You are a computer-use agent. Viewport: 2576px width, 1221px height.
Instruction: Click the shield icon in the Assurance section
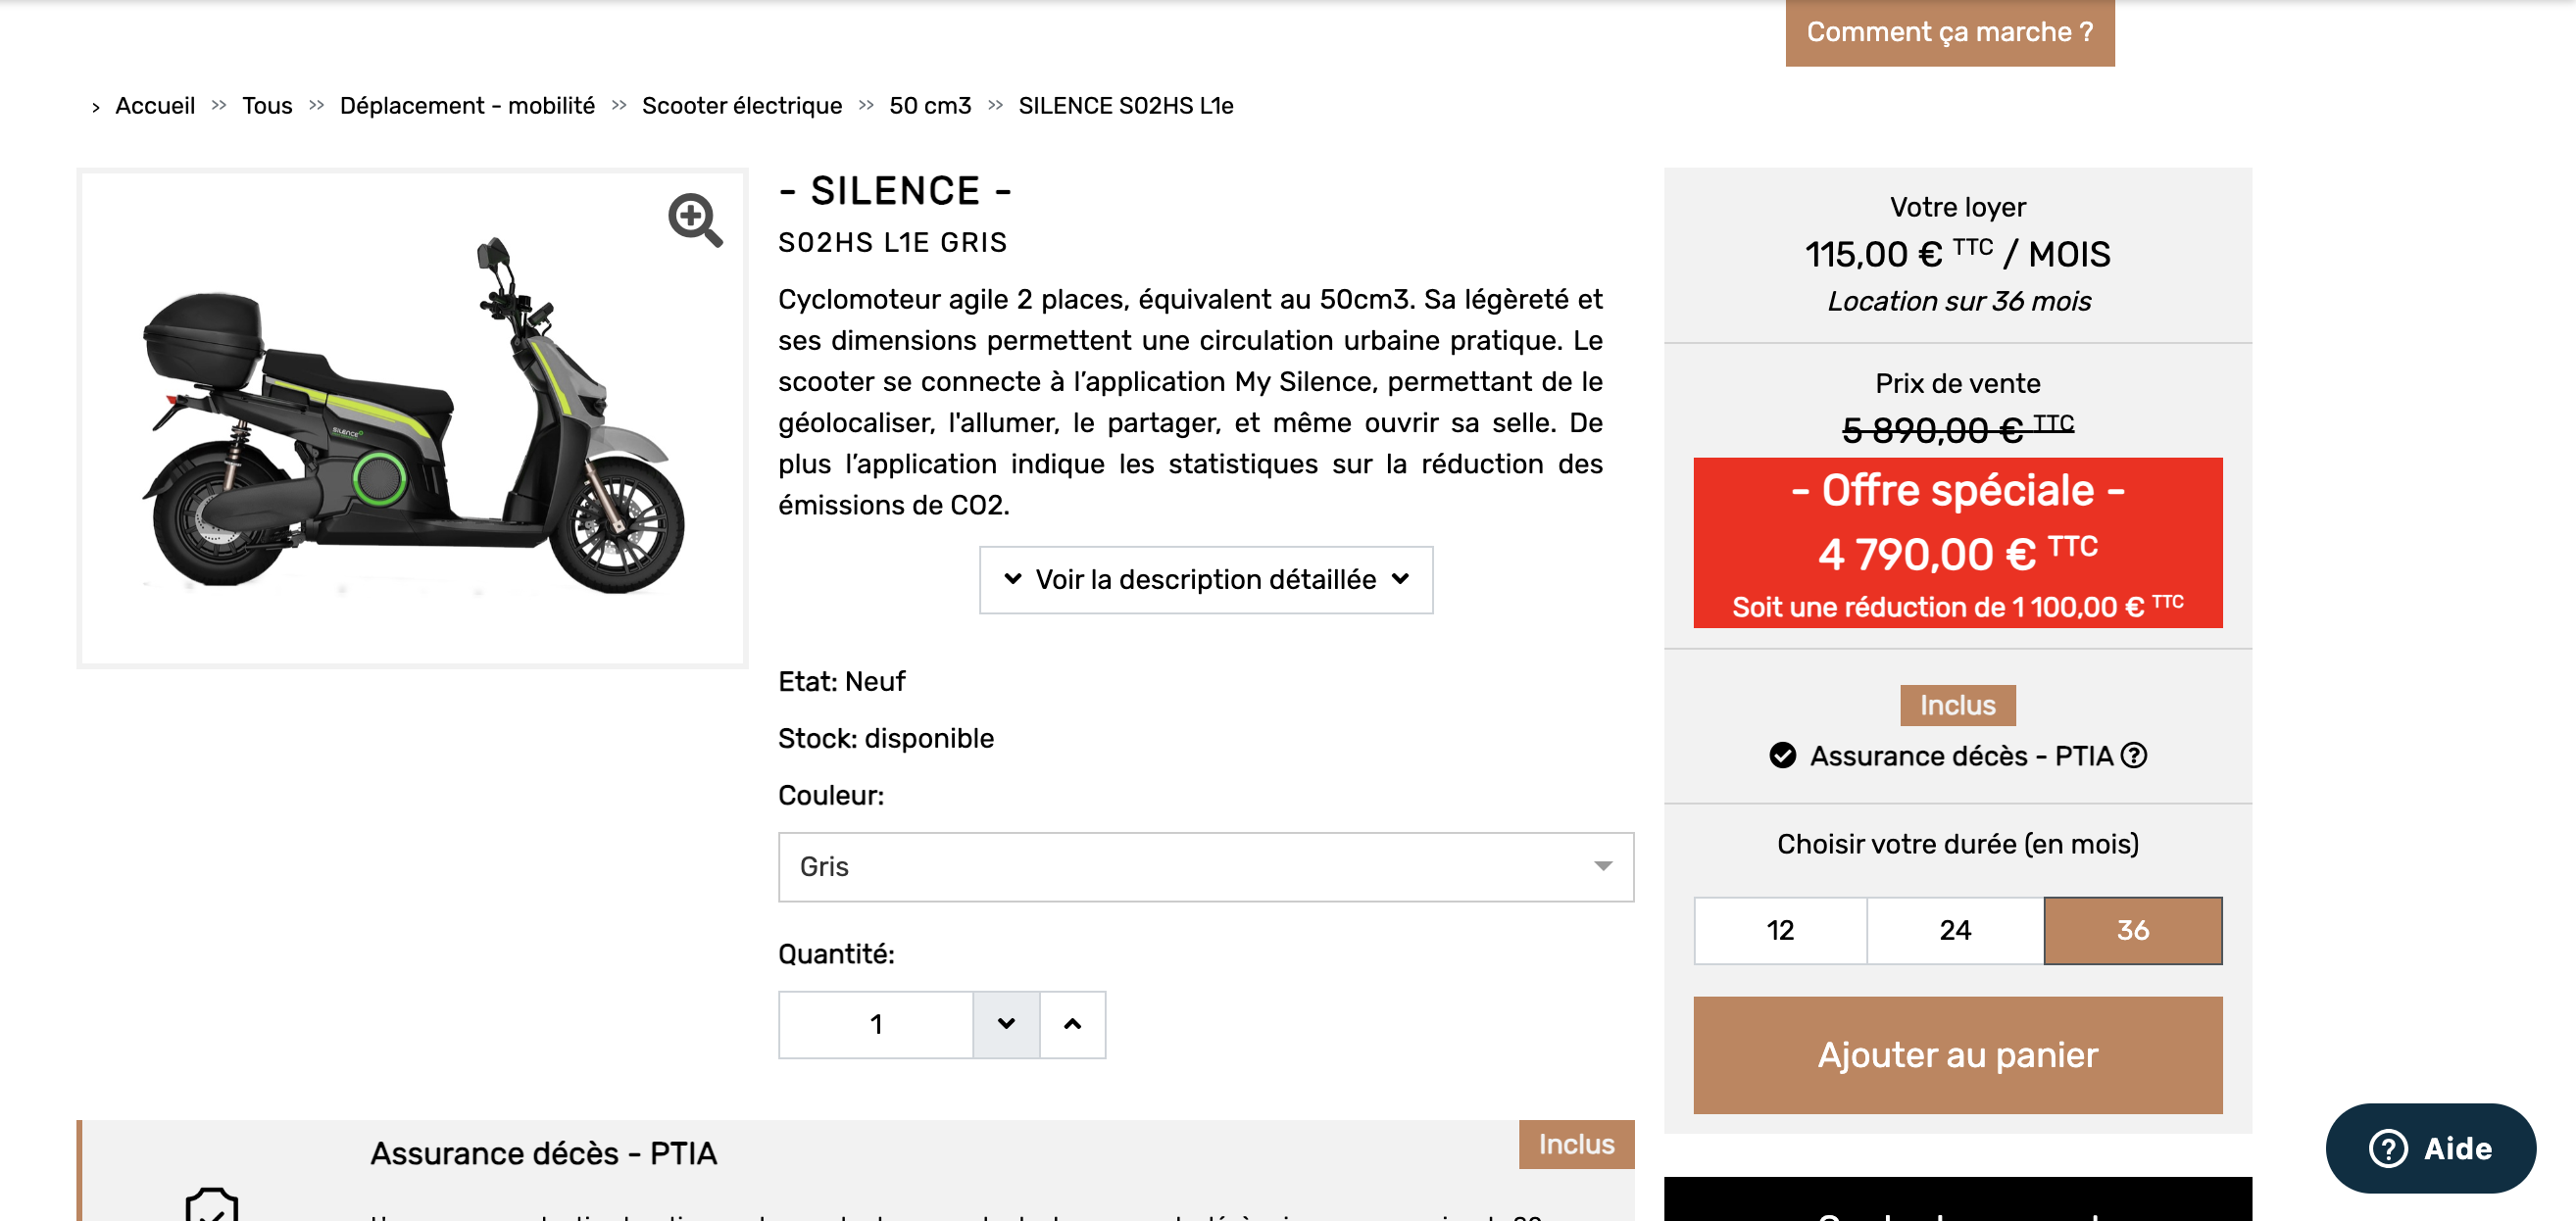(212, 1203)
